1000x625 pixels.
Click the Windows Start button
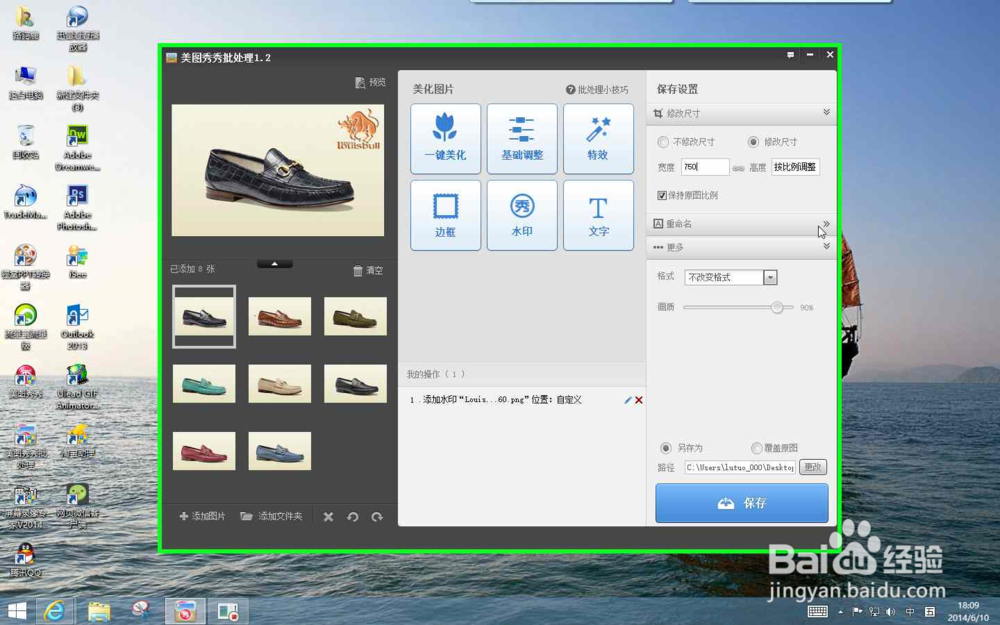click(17, 612)
